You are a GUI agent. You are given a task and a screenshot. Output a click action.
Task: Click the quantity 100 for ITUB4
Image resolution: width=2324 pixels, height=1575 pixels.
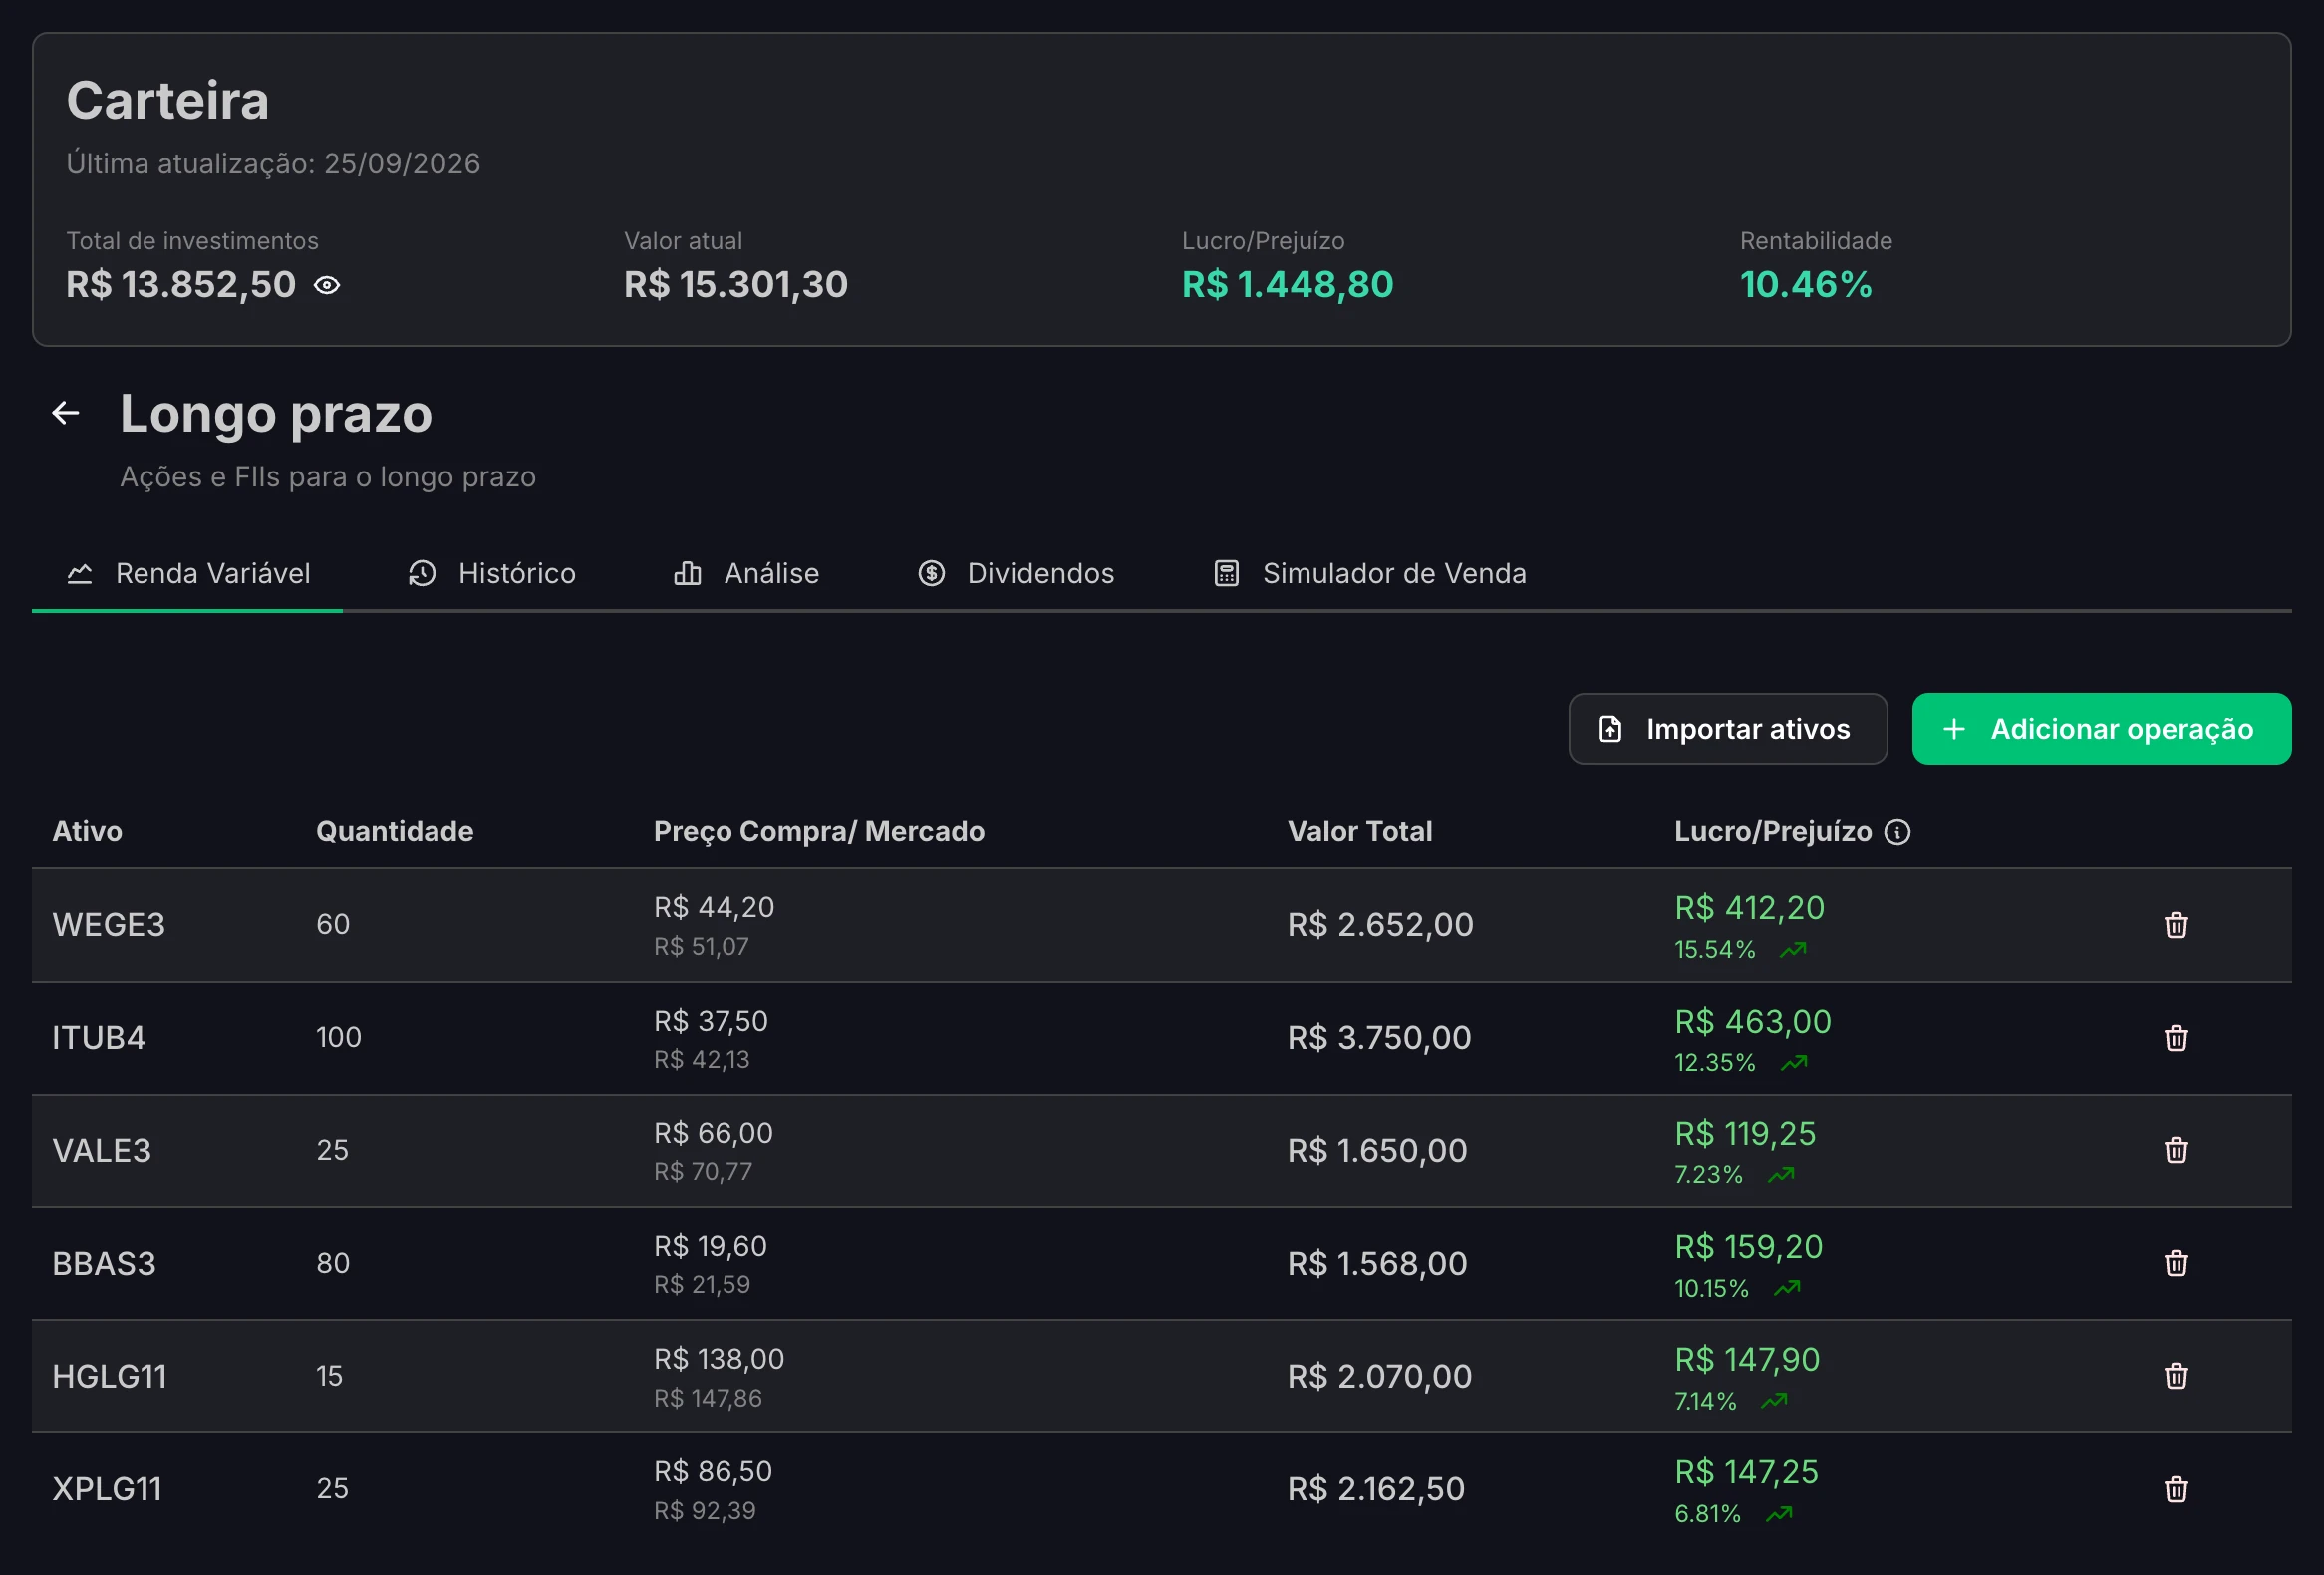click(339, 1037)
